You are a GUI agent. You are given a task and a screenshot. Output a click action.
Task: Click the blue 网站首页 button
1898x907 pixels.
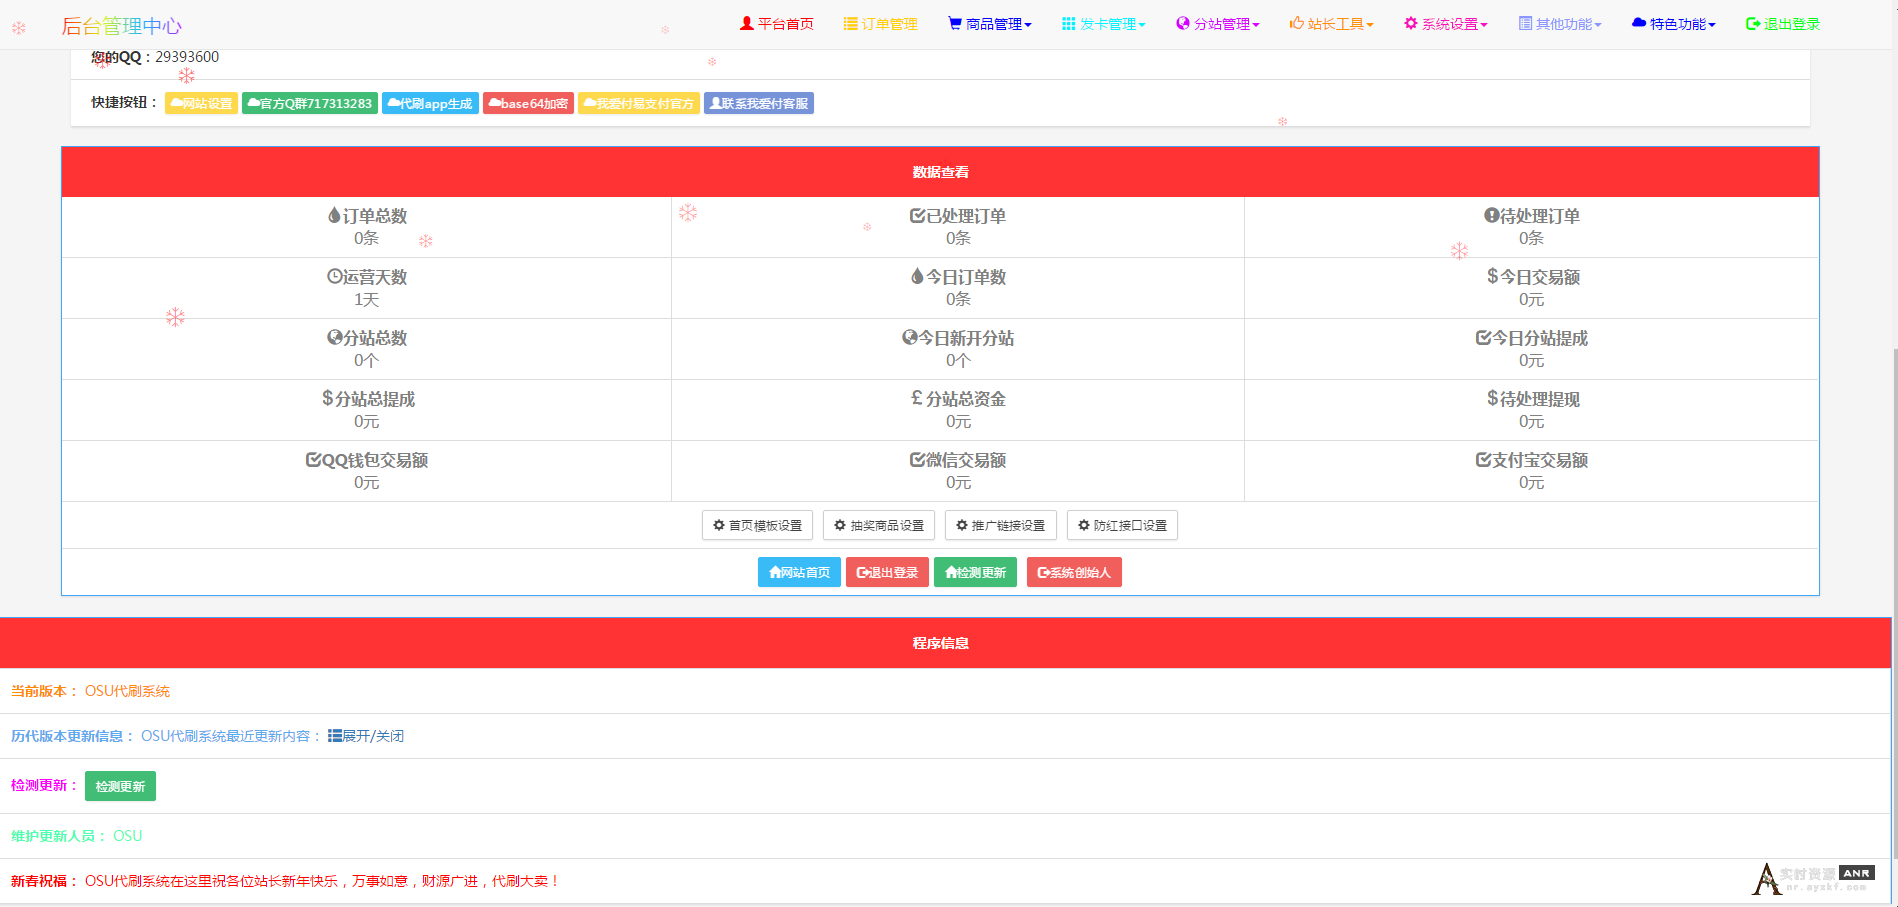(799, 572)
